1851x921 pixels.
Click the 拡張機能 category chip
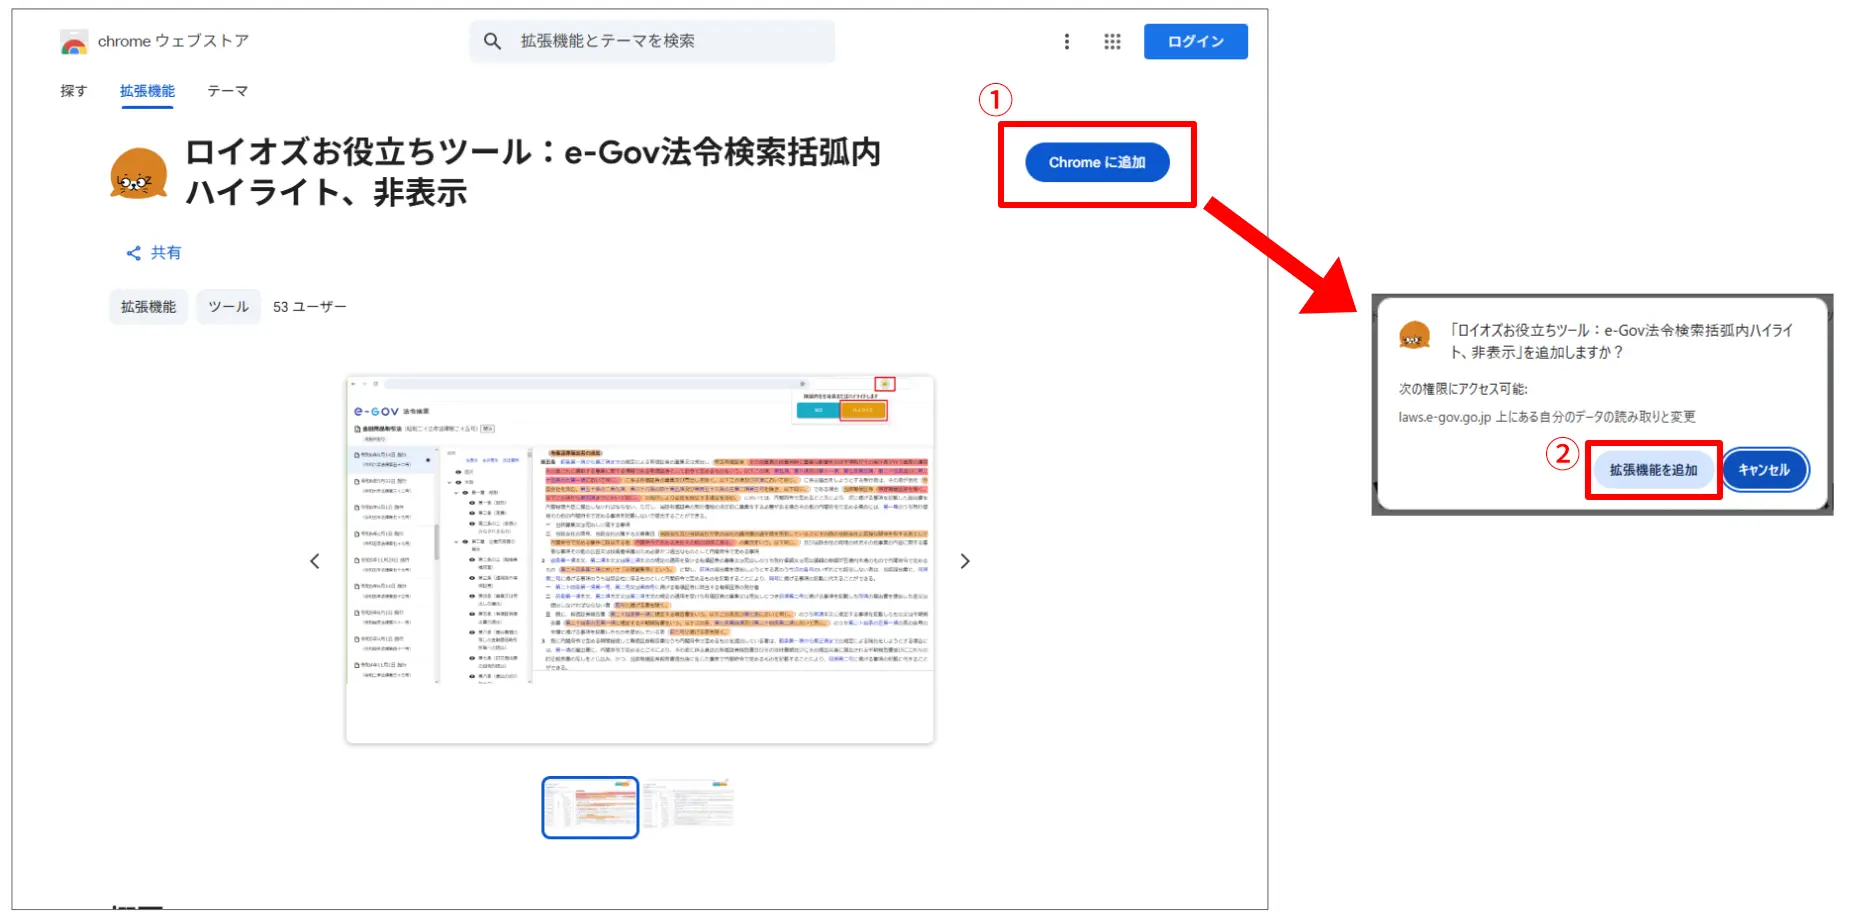pos(148,307)
